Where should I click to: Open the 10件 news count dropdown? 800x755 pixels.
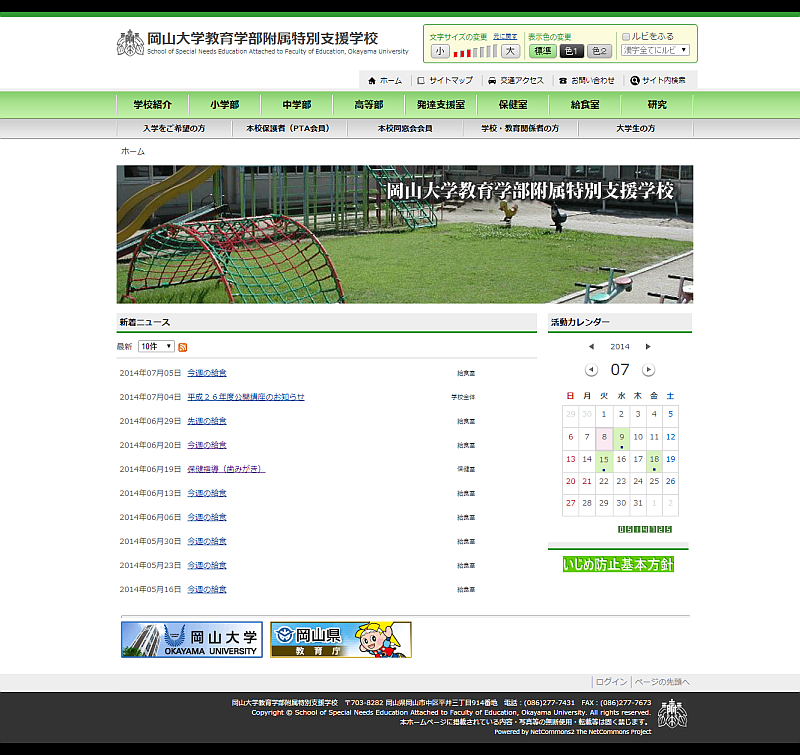(x=156, y=346)
